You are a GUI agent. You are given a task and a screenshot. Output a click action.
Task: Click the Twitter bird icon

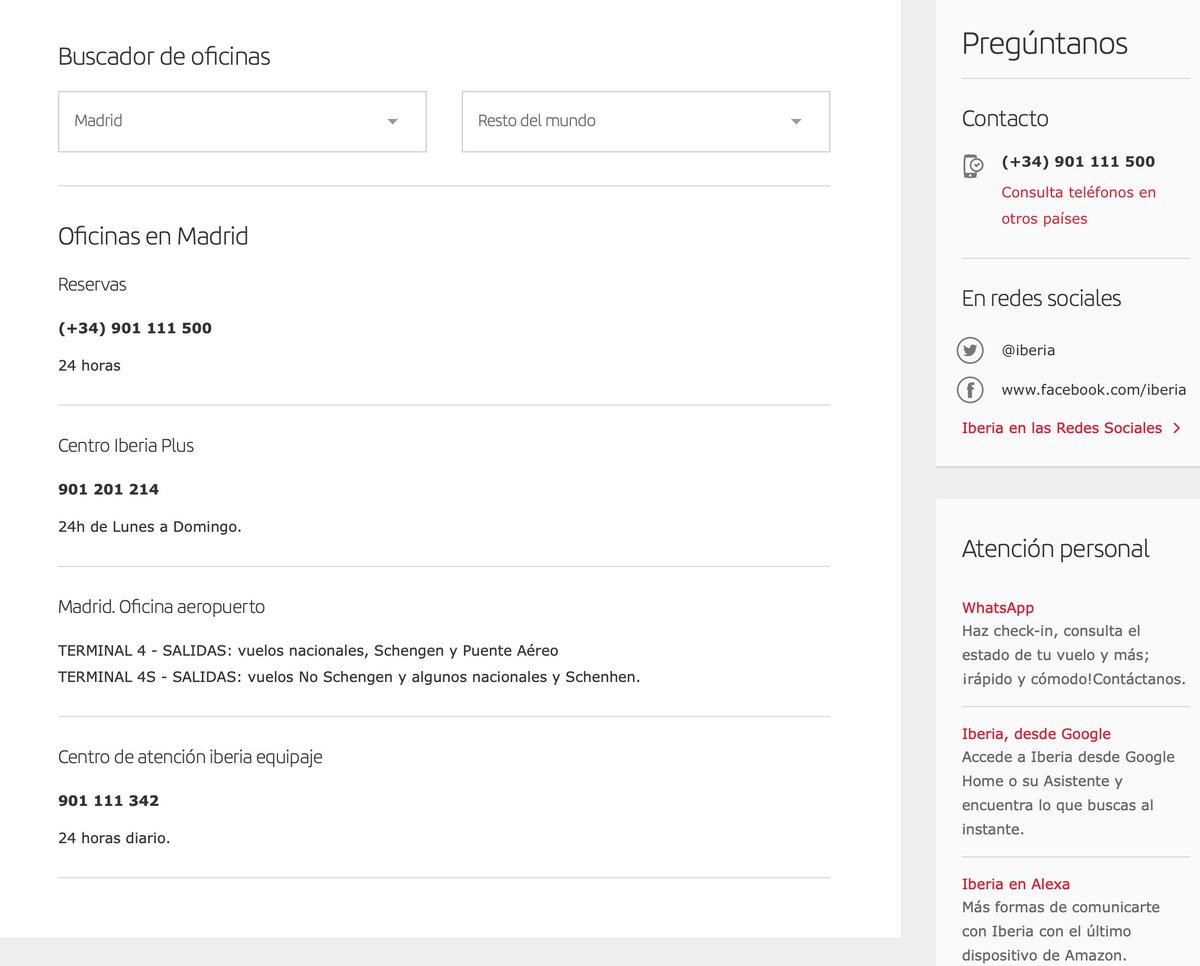pos(970,350)
